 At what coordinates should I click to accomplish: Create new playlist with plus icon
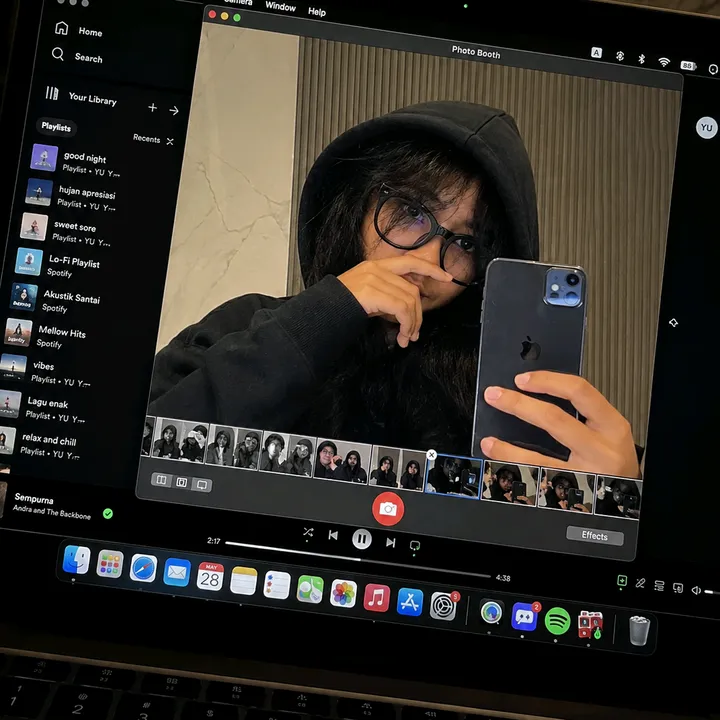click(152, 107)
